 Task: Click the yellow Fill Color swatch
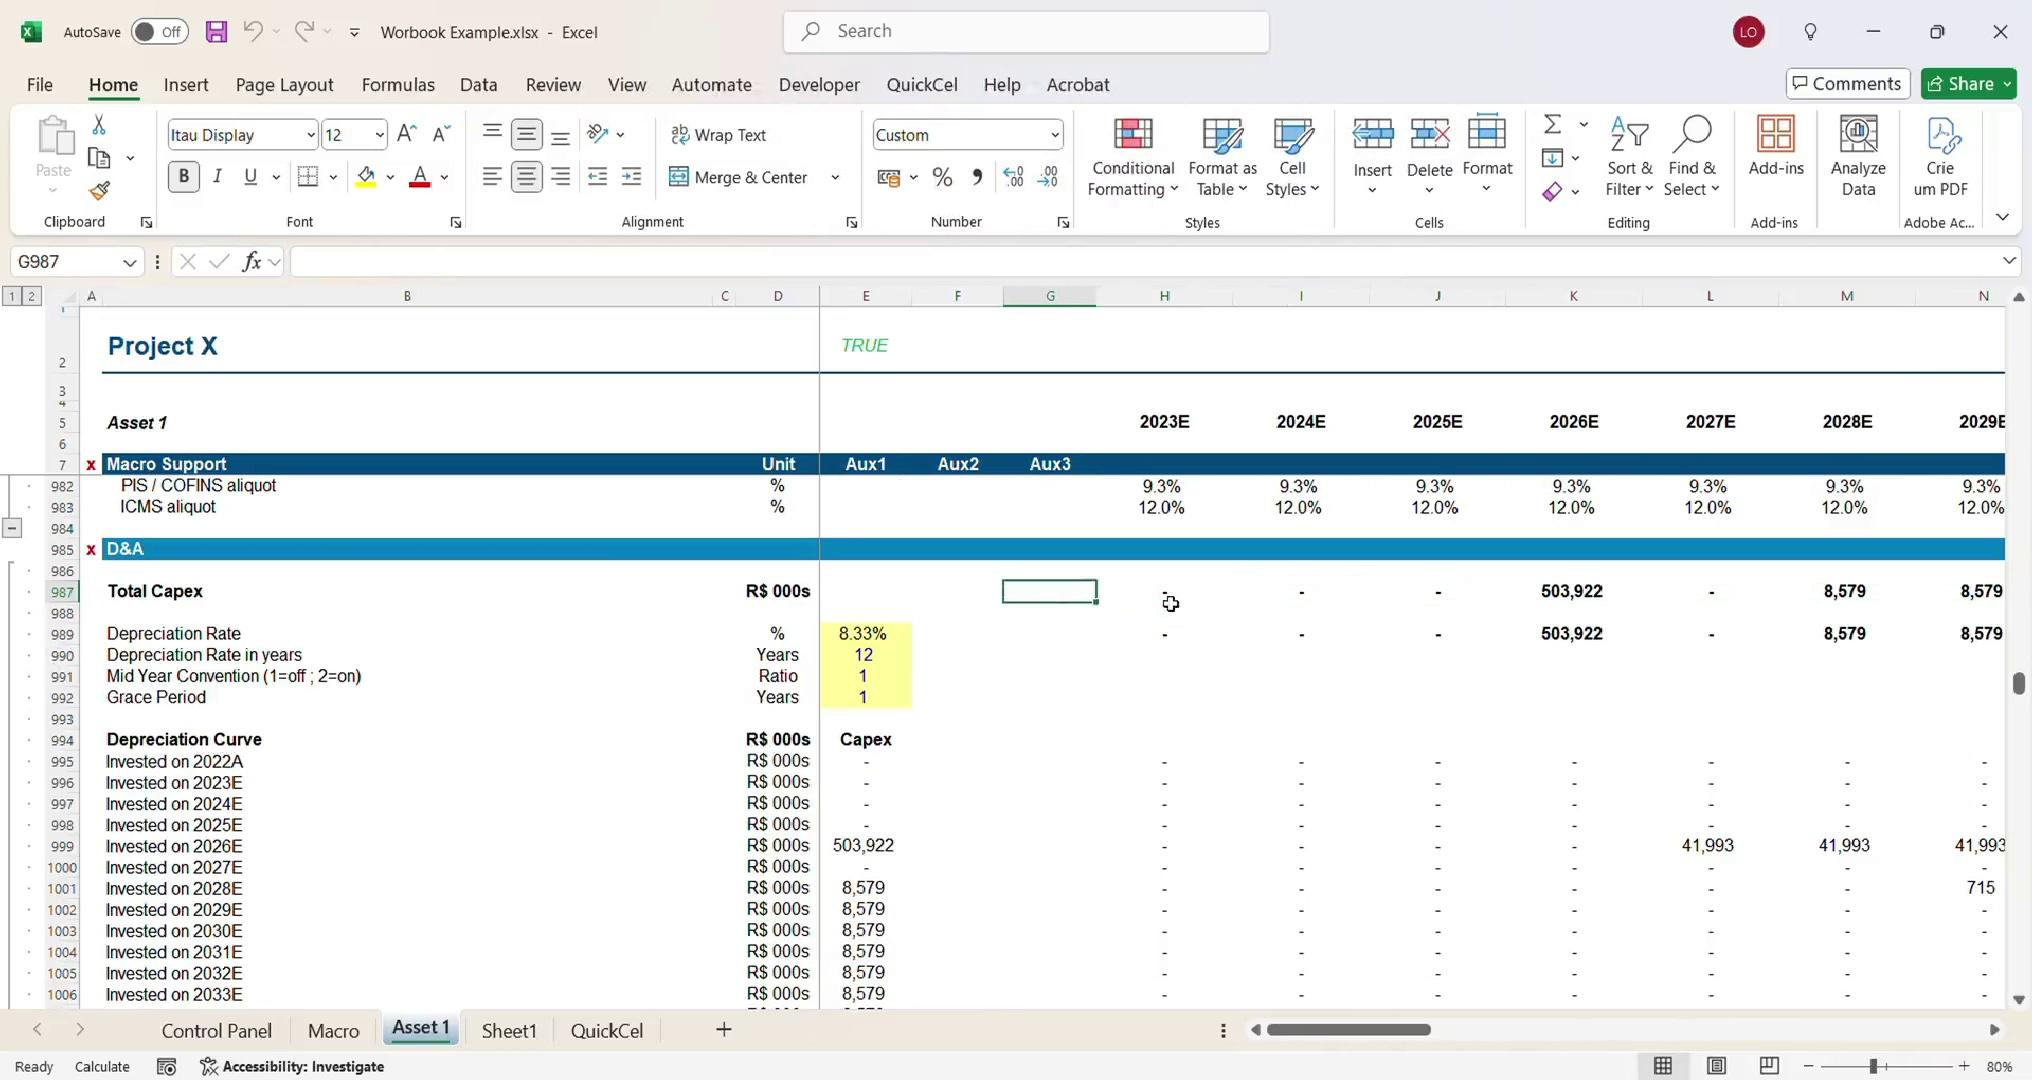point(366,178)
